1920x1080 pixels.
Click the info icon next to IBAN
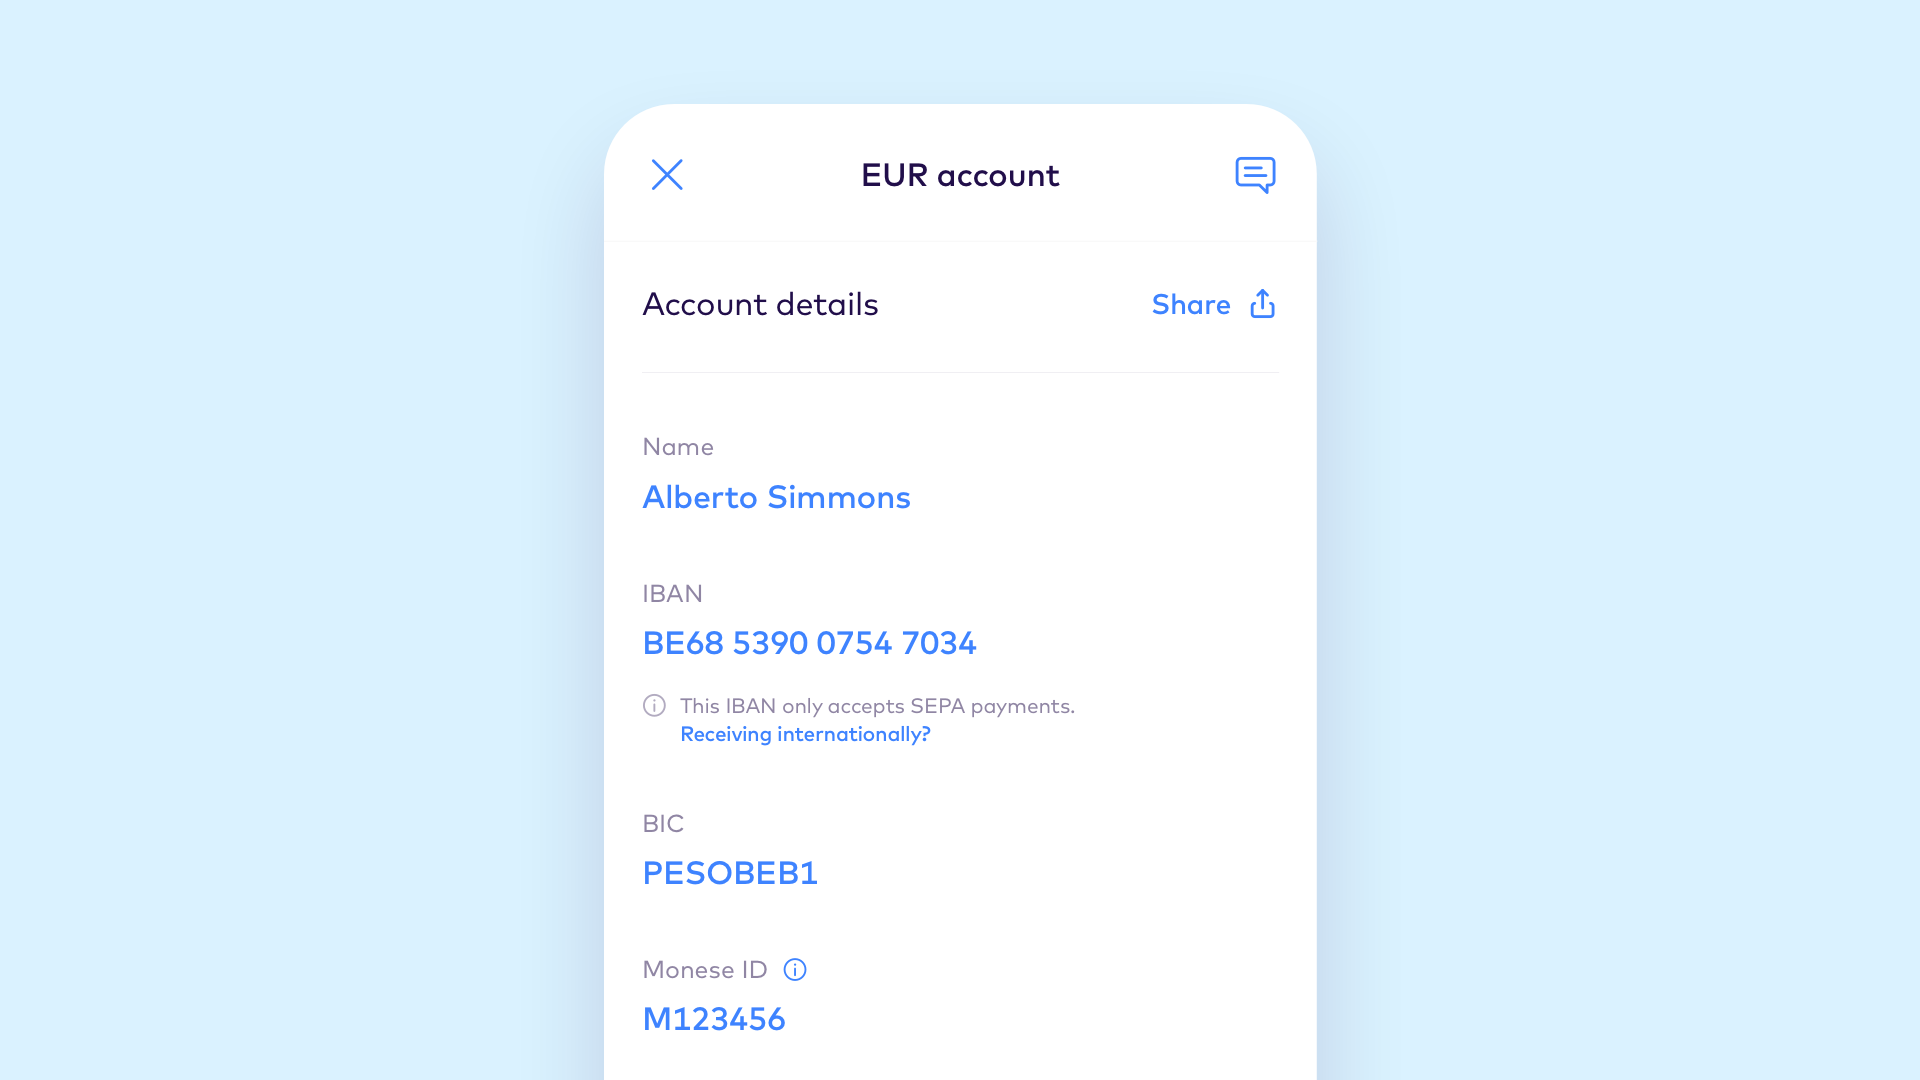(653, 705)
